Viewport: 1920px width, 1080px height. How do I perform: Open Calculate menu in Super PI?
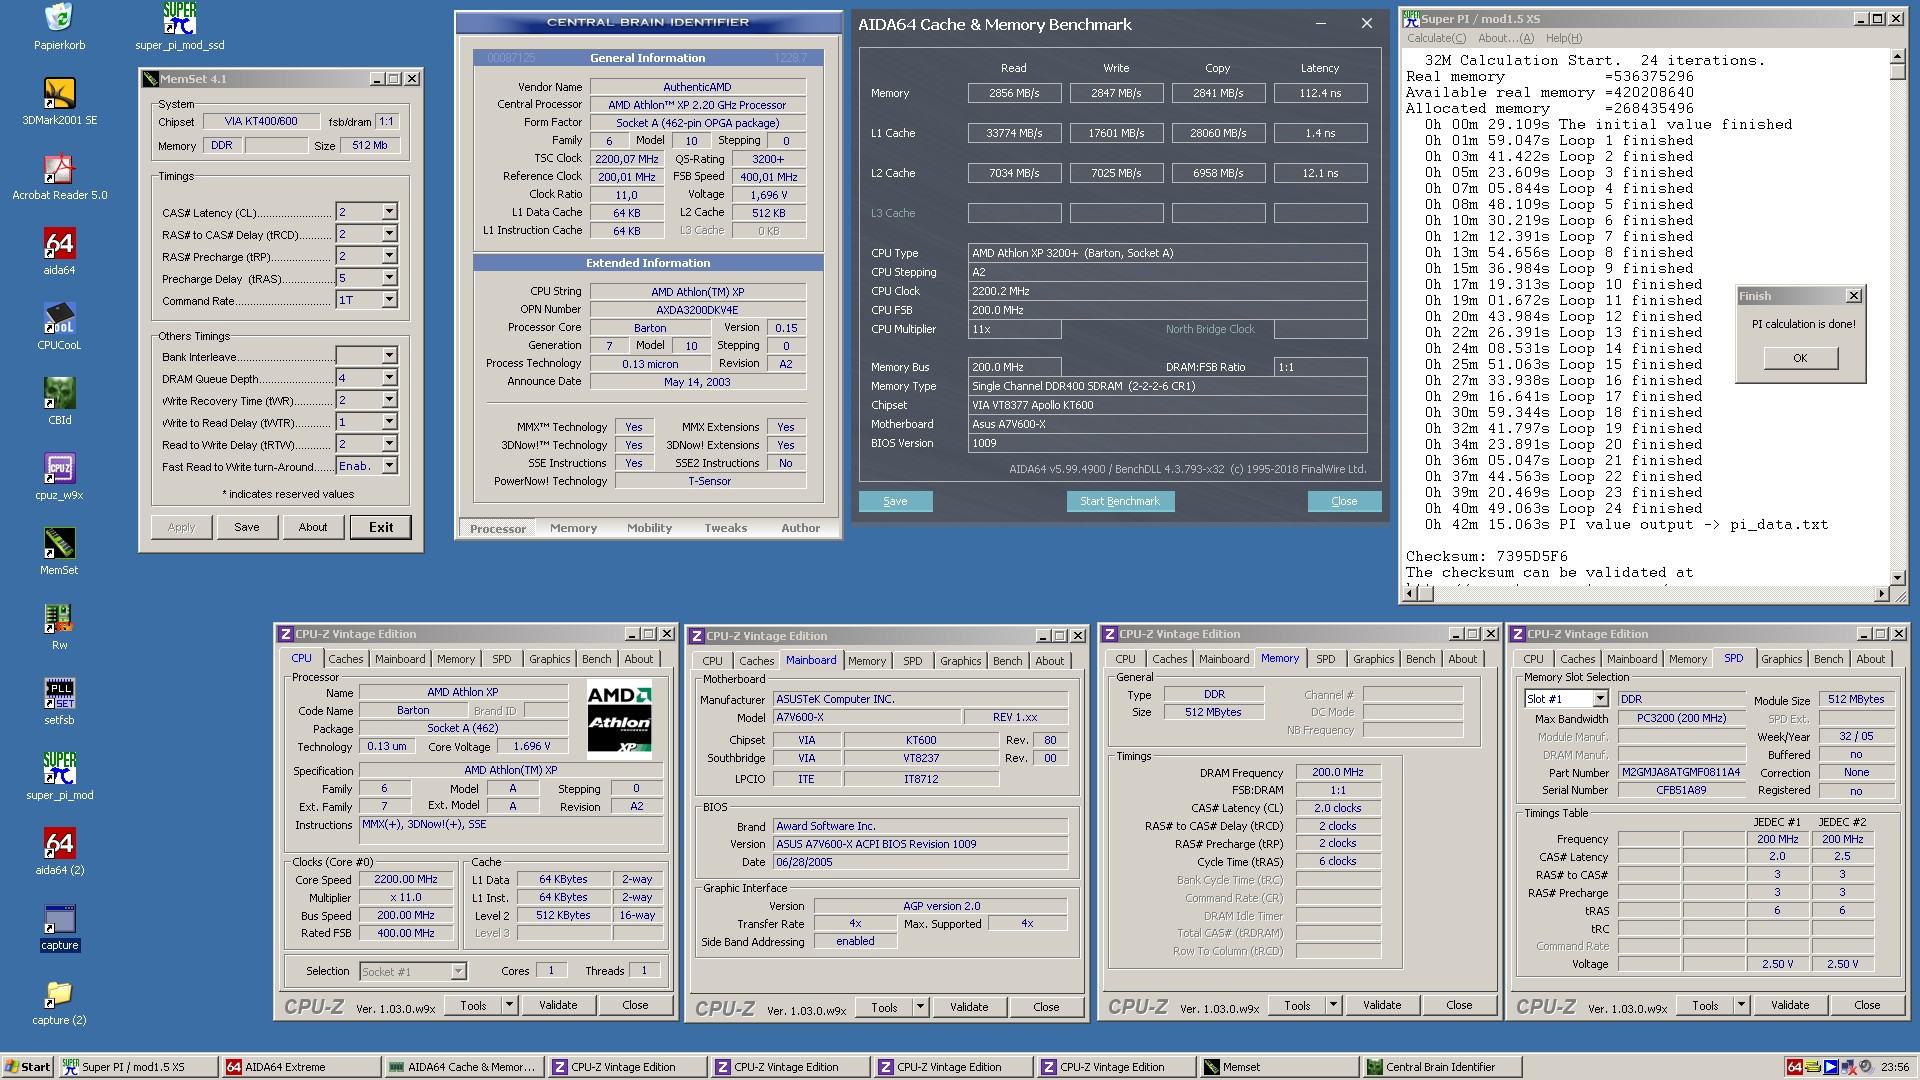point(1436,38)
